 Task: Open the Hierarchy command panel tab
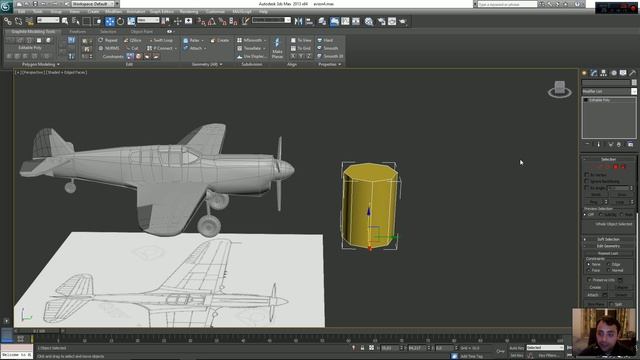coord(604,73)
